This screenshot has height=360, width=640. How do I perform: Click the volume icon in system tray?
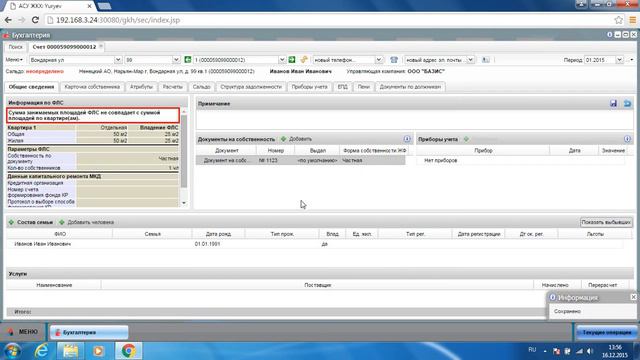(x=590, y=351)
